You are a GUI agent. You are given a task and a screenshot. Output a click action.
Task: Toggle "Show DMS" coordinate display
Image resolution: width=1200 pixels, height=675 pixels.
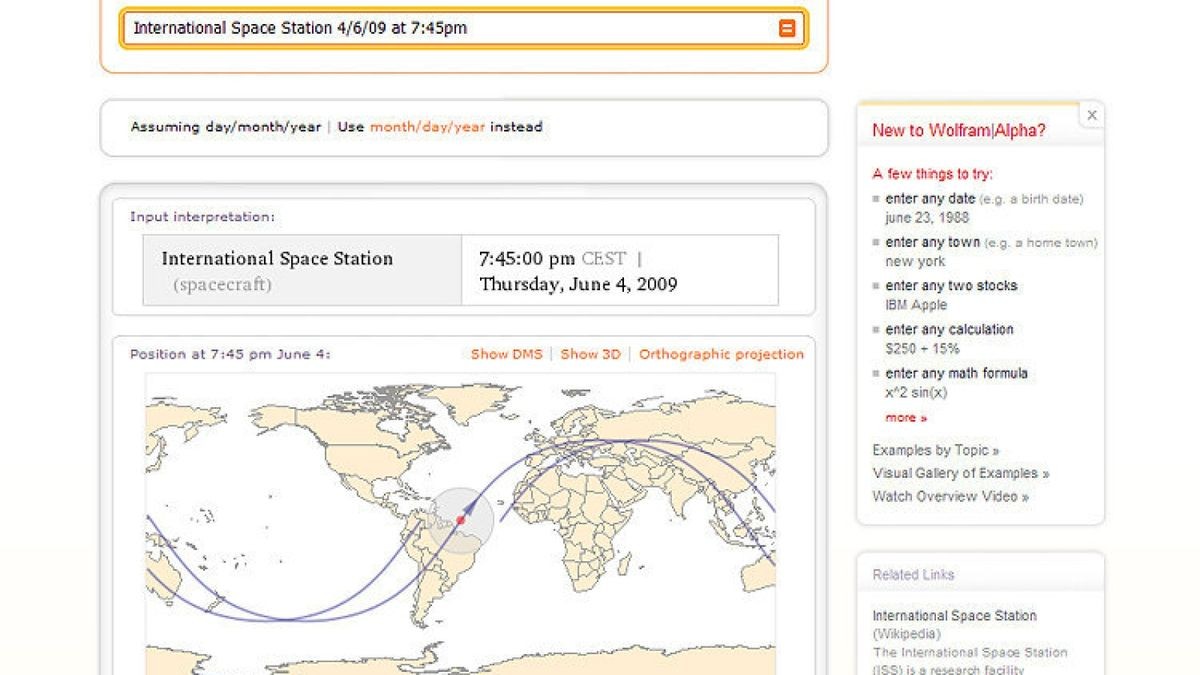(505, 354)
